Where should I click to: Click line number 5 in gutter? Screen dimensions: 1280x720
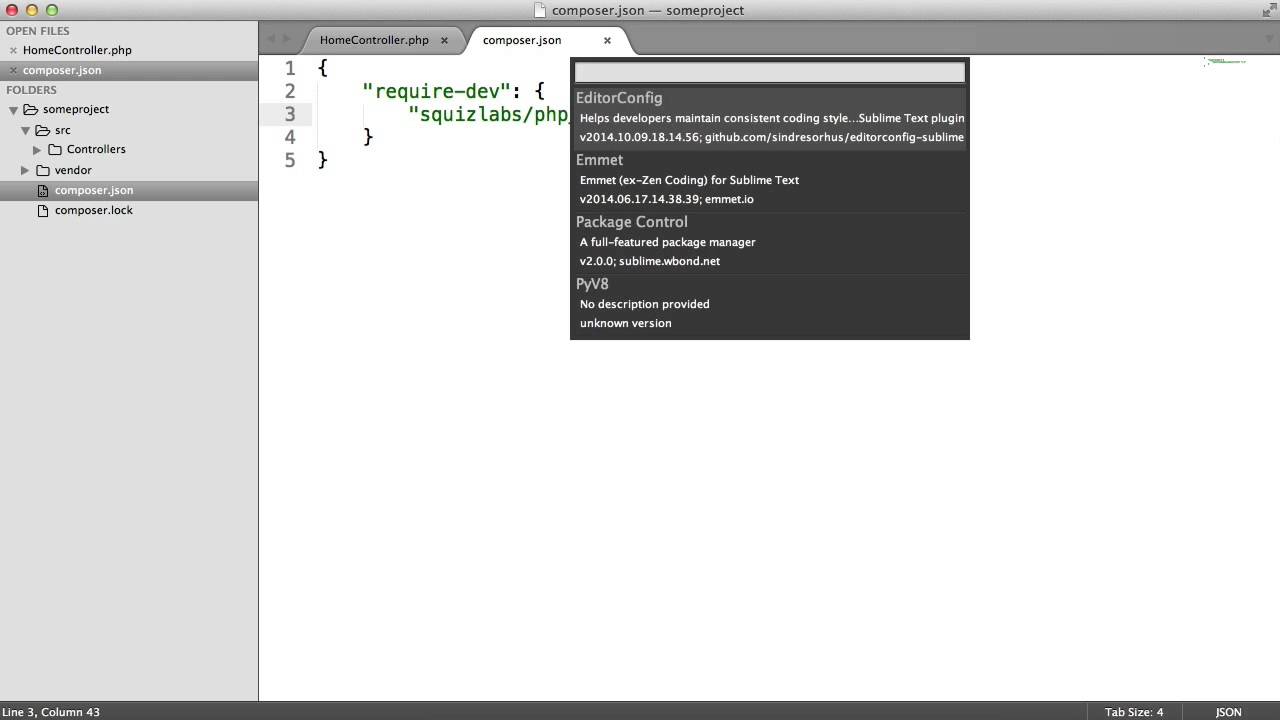[x=290, y=160]
